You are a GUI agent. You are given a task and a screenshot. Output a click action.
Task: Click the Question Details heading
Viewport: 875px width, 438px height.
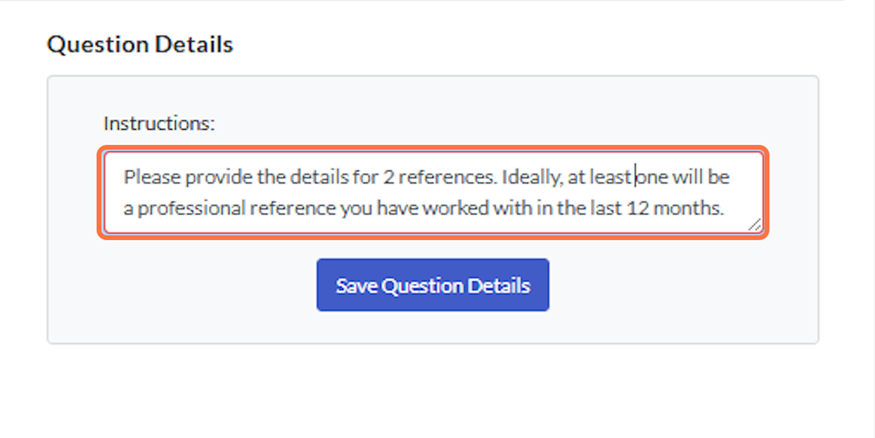(x=140, y=45)
